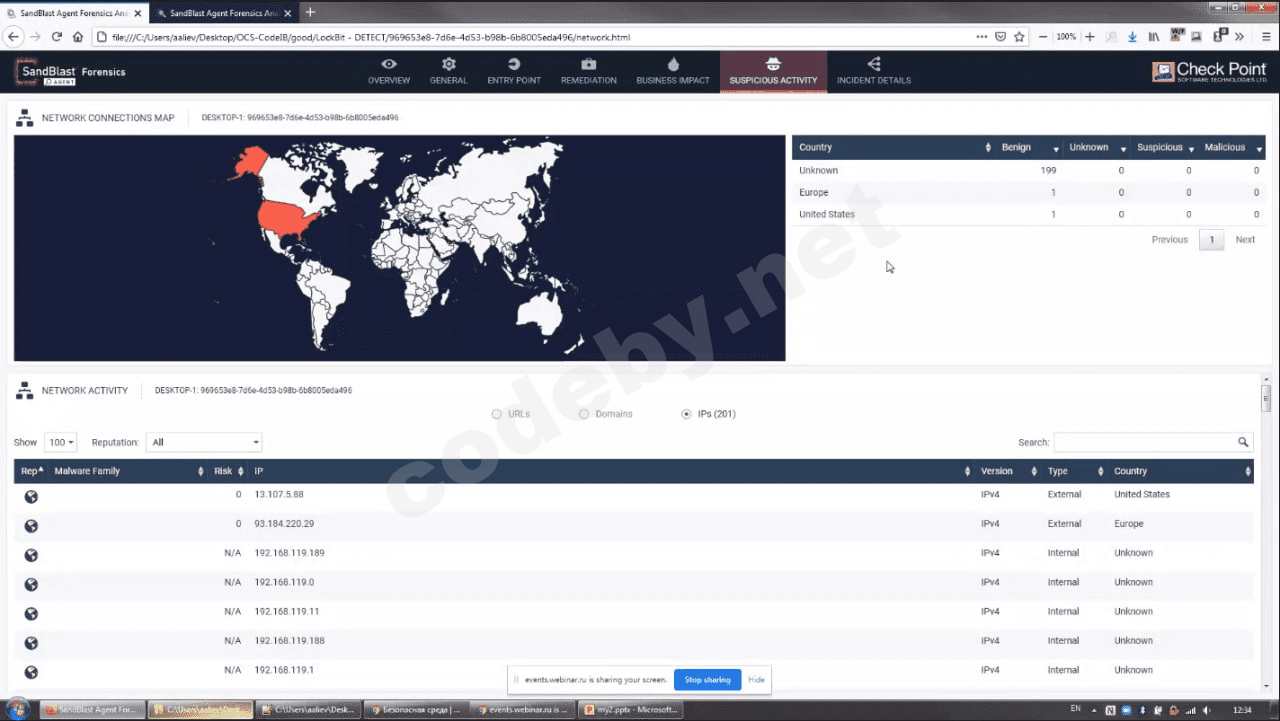Open the Remediation section
Viewport: 1280px width, 721px height.
click(x=589, y=71)
